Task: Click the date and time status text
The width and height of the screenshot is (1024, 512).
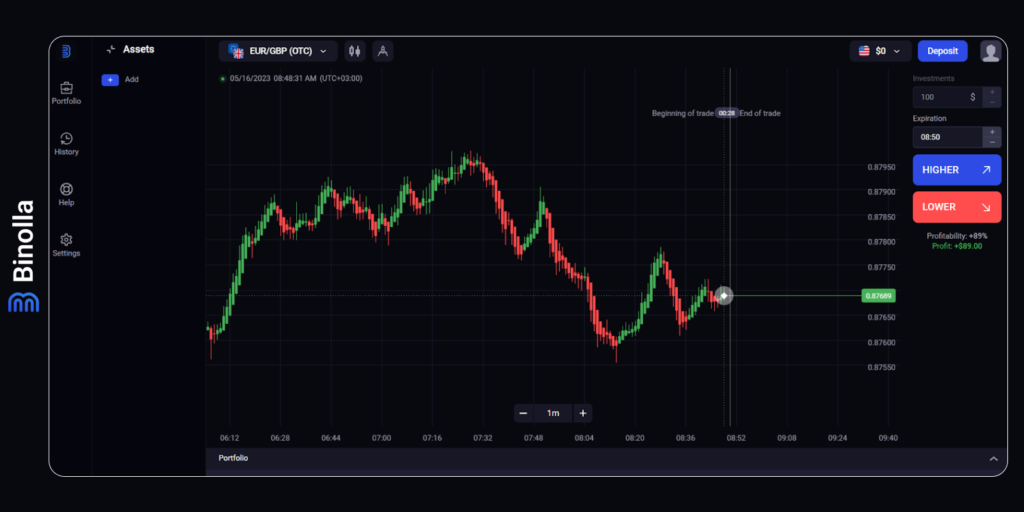Action: click(x=296, y=78)
